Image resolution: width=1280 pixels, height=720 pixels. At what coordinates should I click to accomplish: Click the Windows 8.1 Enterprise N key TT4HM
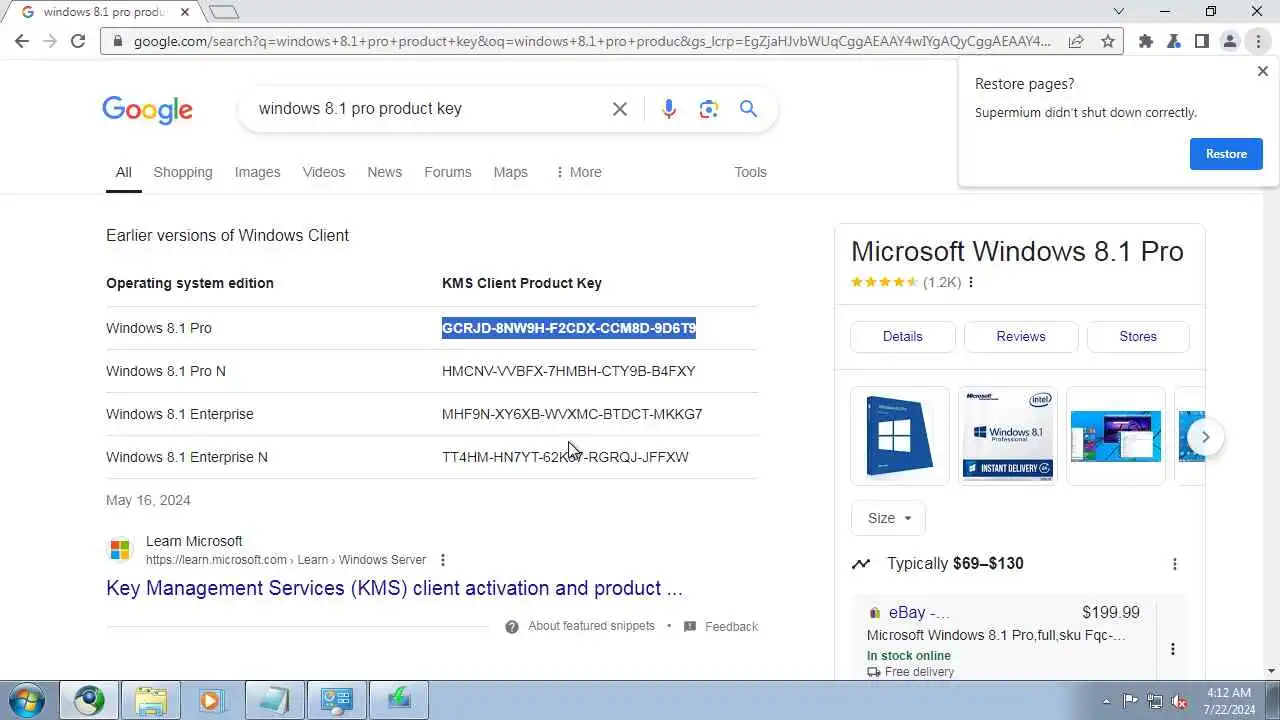(x=565, y=457)
